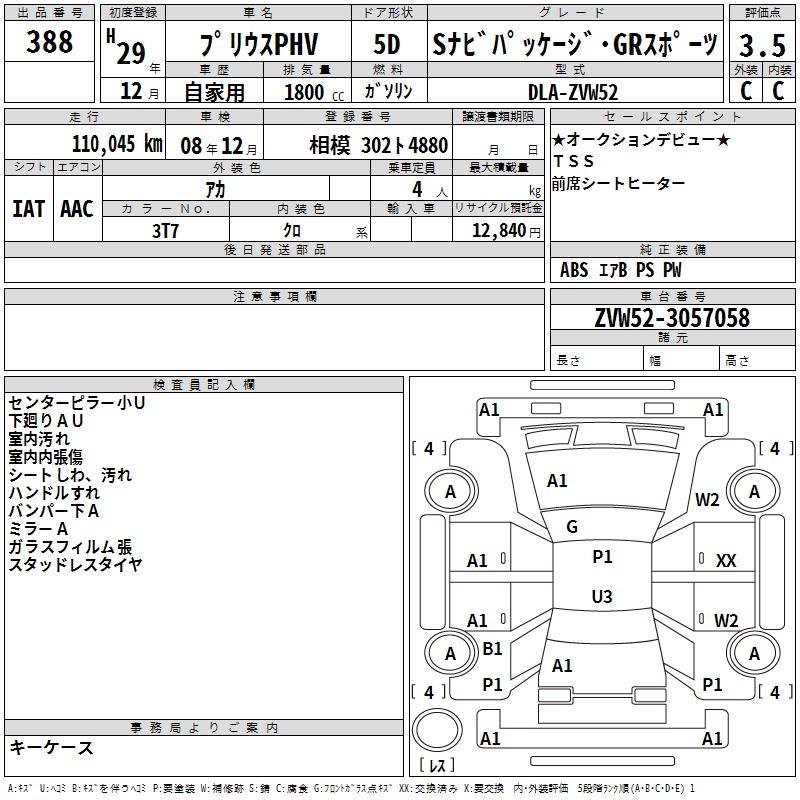
Task: Select the registration plate 相模 302ト4880
Action: (379, 145)
